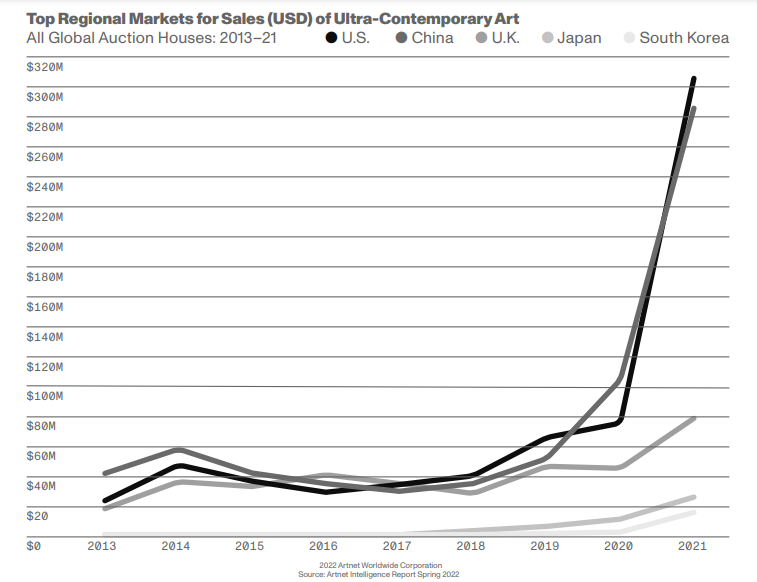Viewport: 757px width, 582px height.
Task: Click the 2021 year label on x-axis
Action: coord(693,547)
